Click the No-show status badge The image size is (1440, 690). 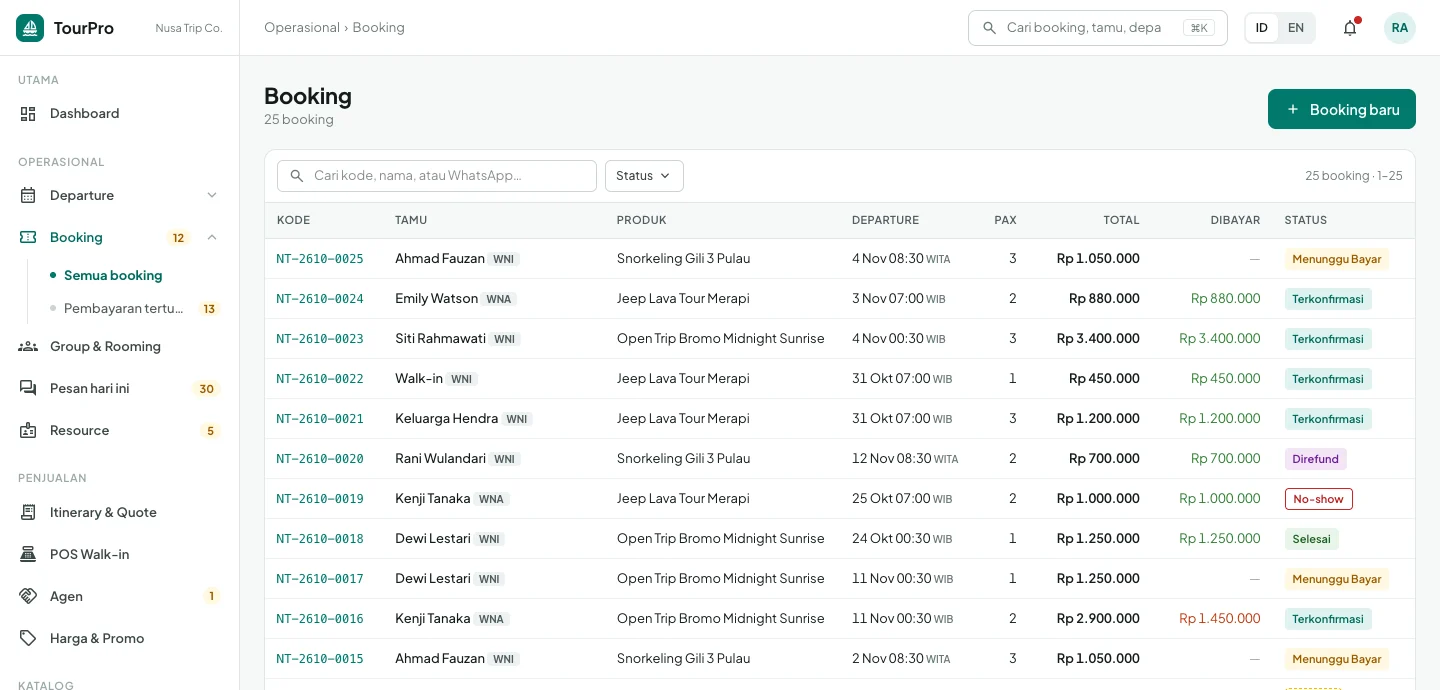click(1319, 499)
